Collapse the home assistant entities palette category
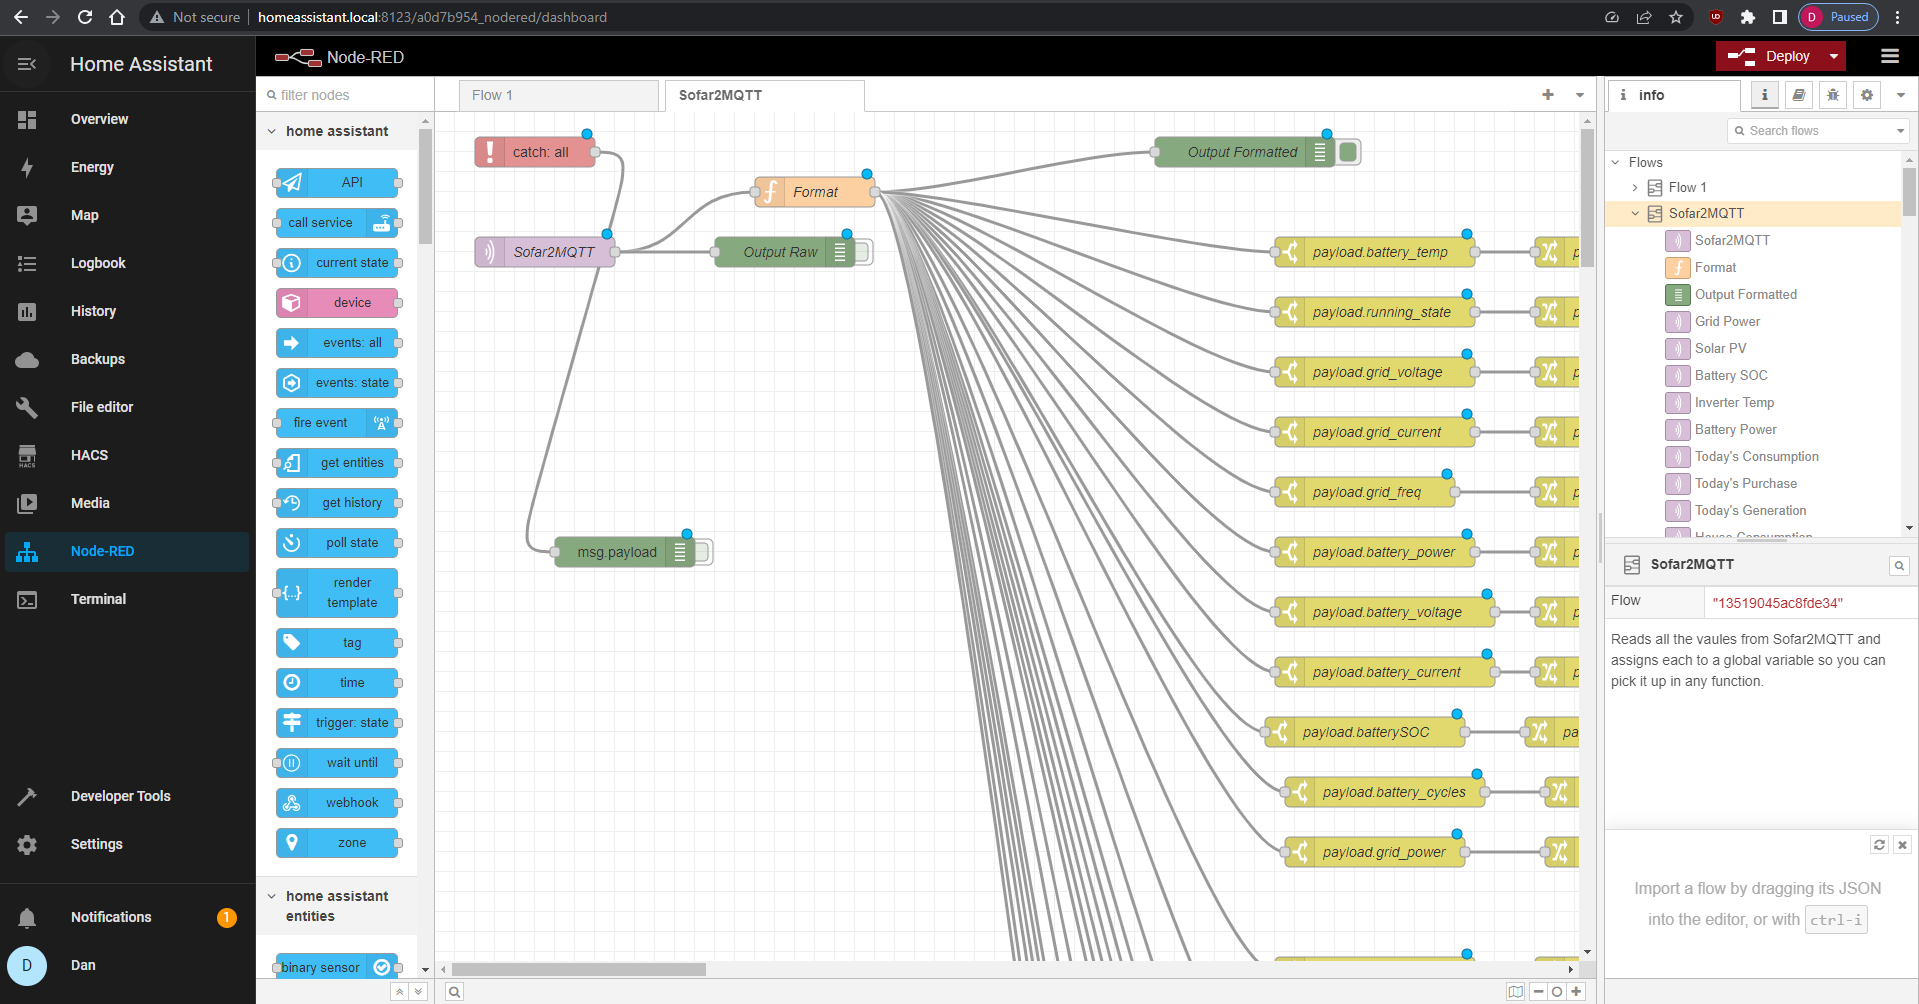Image resolution: width=1919 pixels, height=1004 pixels. (x=271, y=896)
